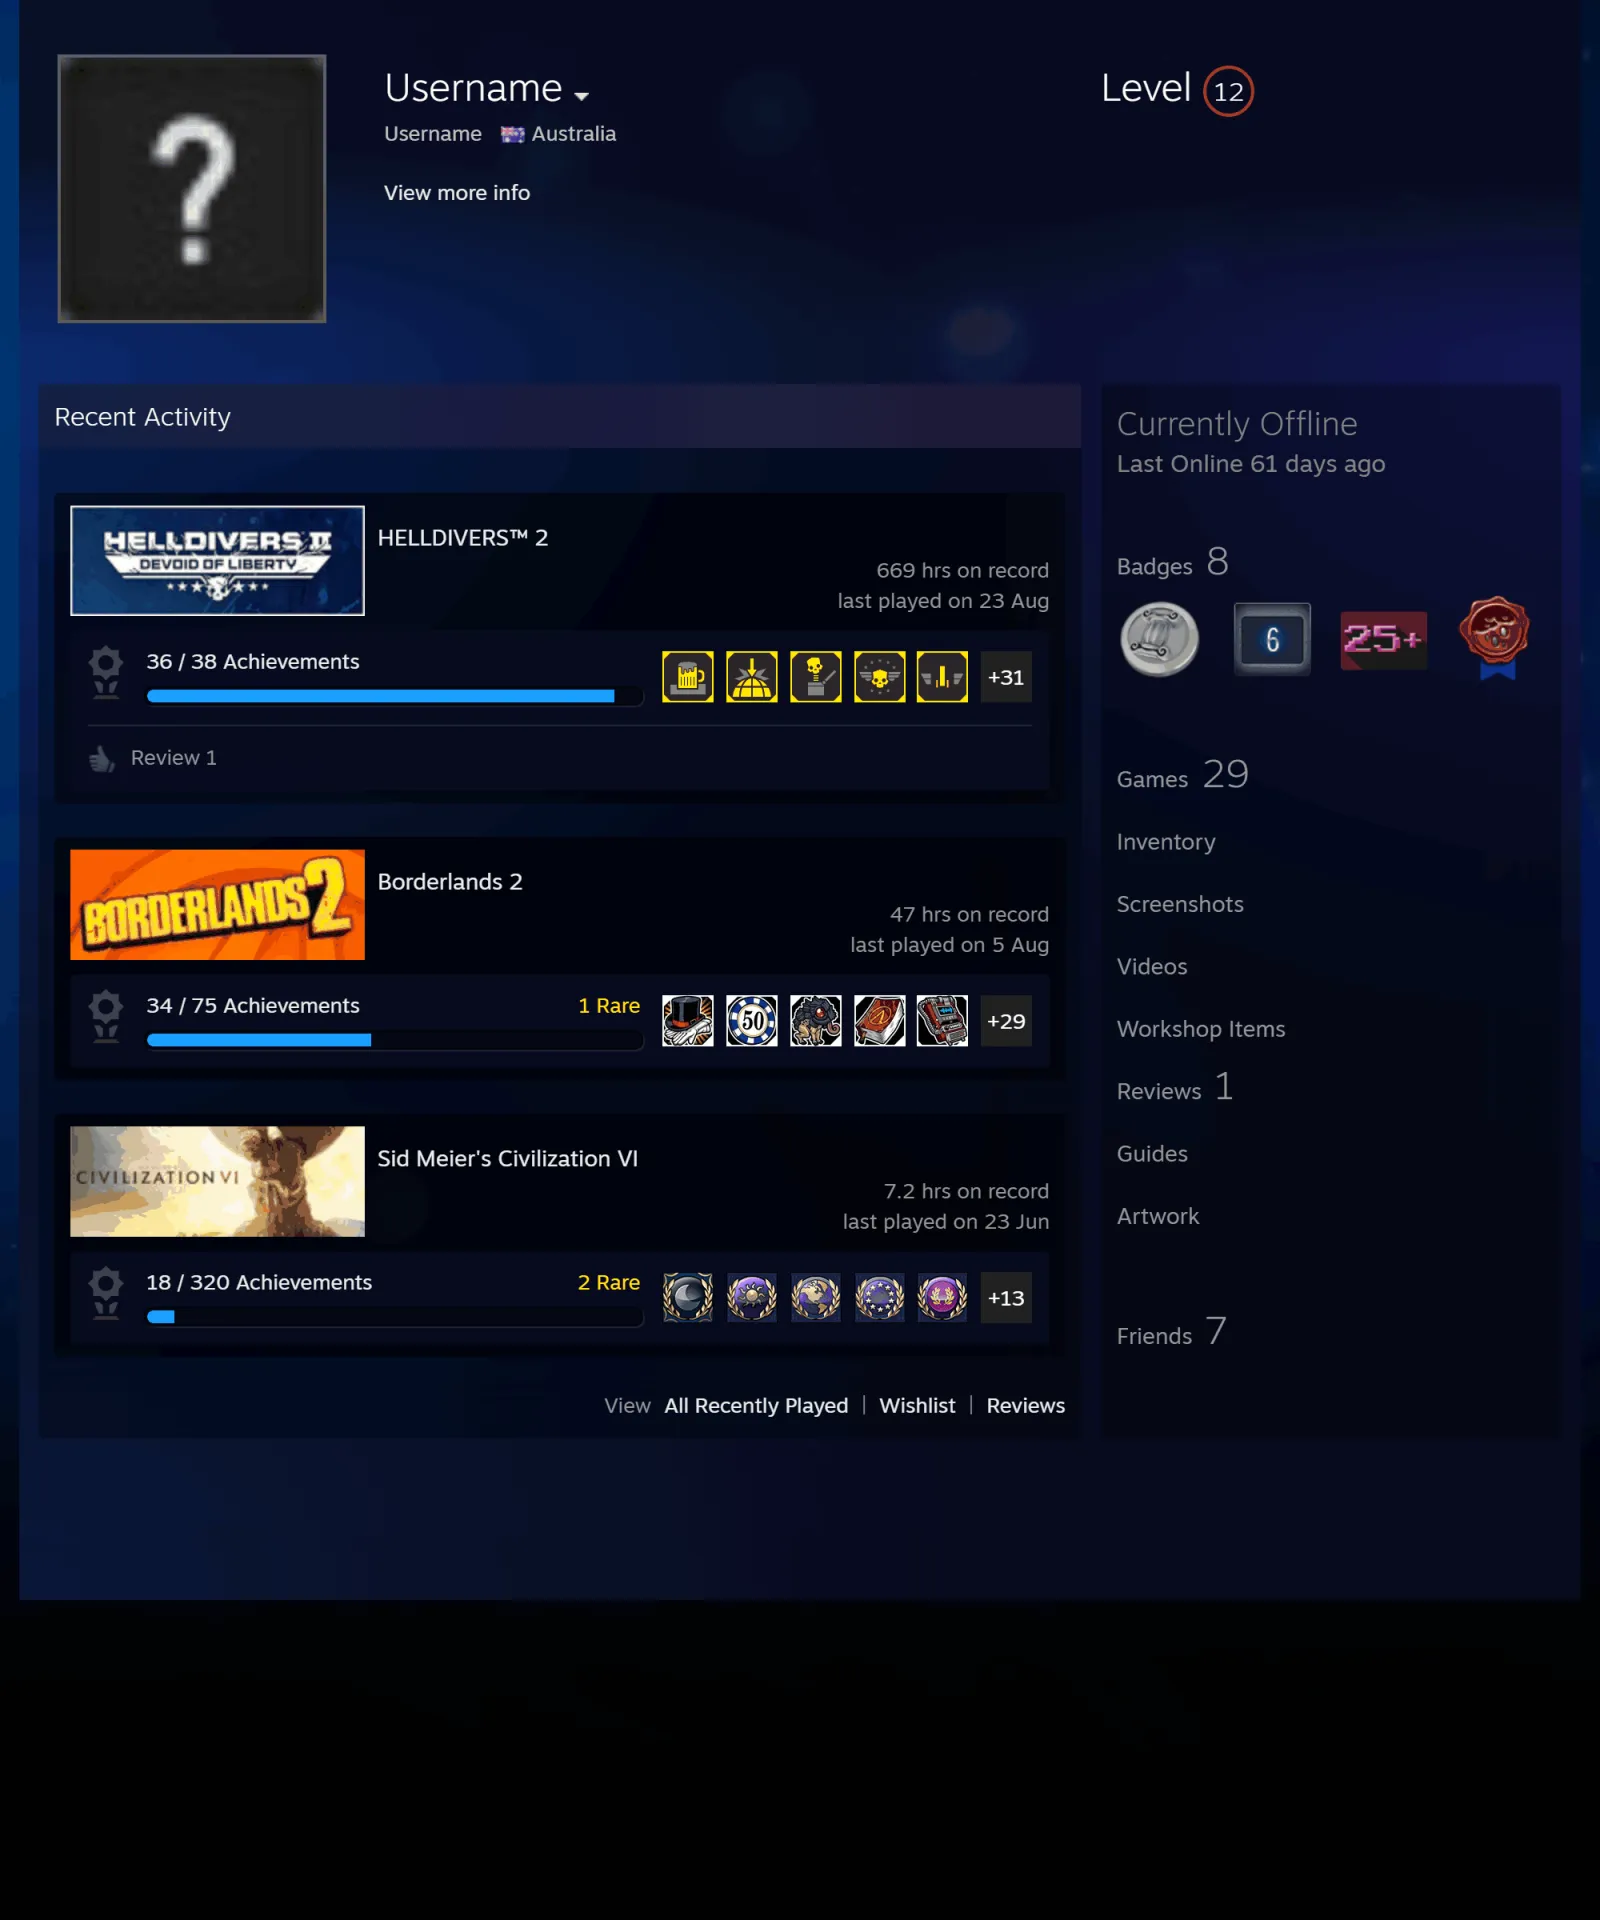Click the thumbs up review icon
Viewport: 1600px width, 1920px height.
click(102, 759)
